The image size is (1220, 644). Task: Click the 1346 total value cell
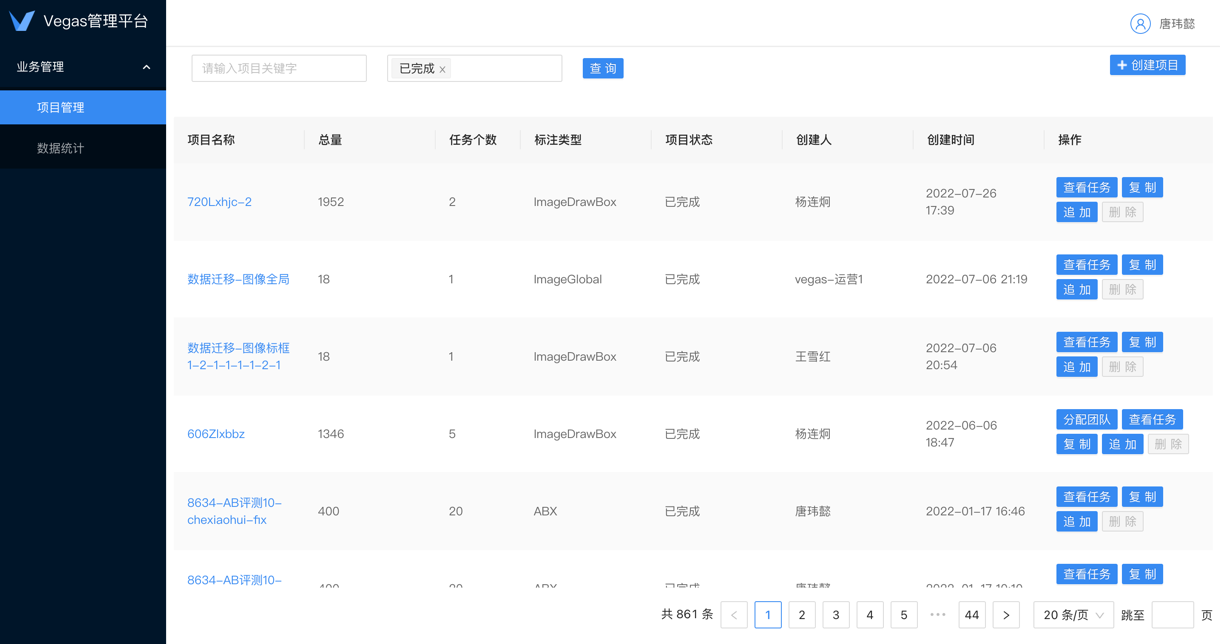331,434
